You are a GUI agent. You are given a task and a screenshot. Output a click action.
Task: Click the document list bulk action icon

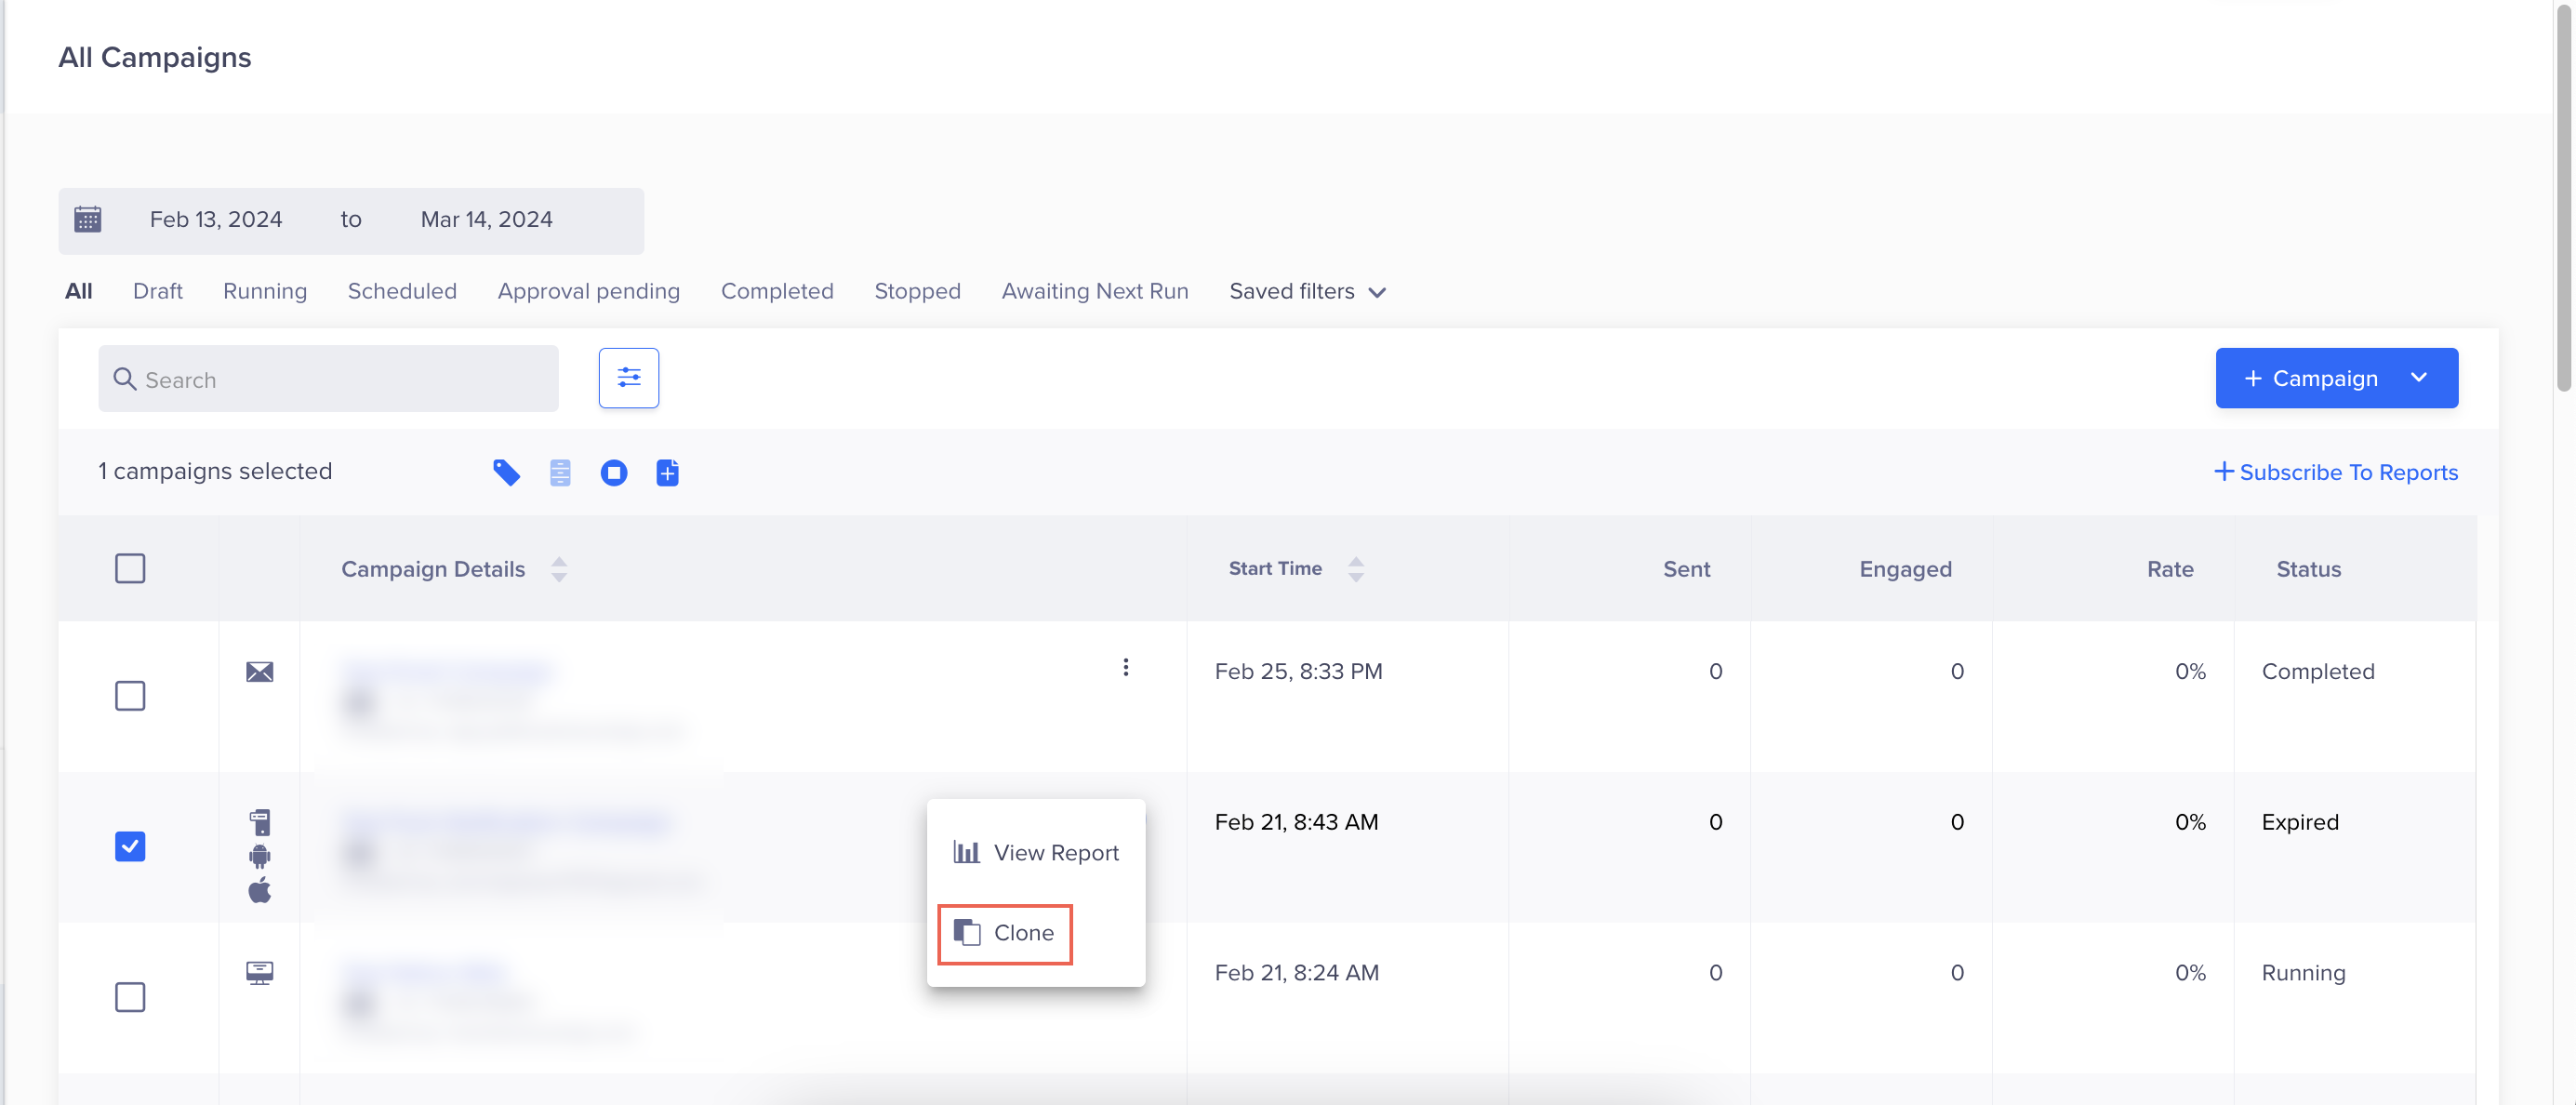coord(560,472)
